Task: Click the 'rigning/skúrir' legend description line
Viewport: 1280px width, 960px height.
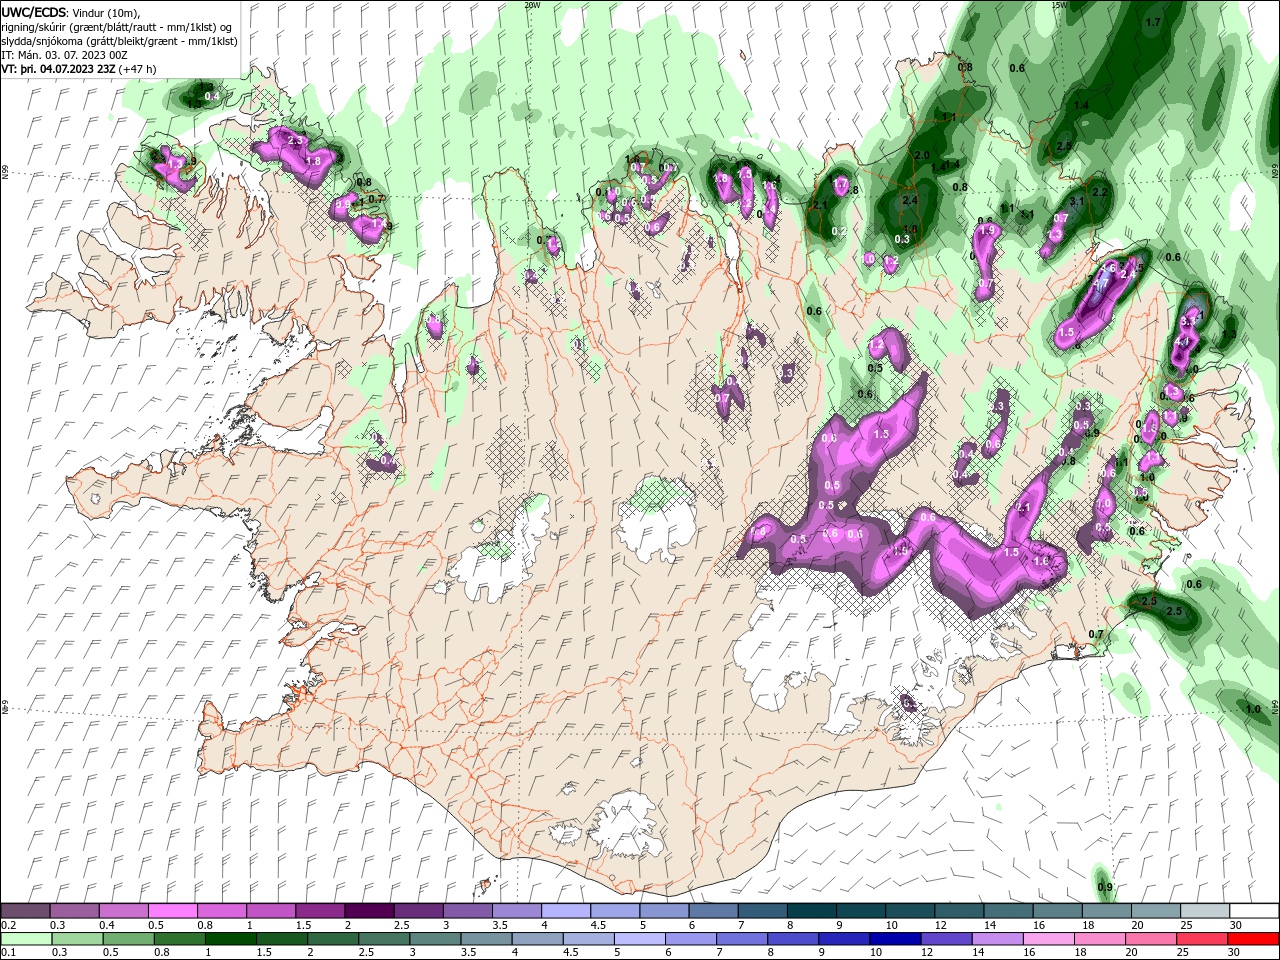Action: pos(117,27)
